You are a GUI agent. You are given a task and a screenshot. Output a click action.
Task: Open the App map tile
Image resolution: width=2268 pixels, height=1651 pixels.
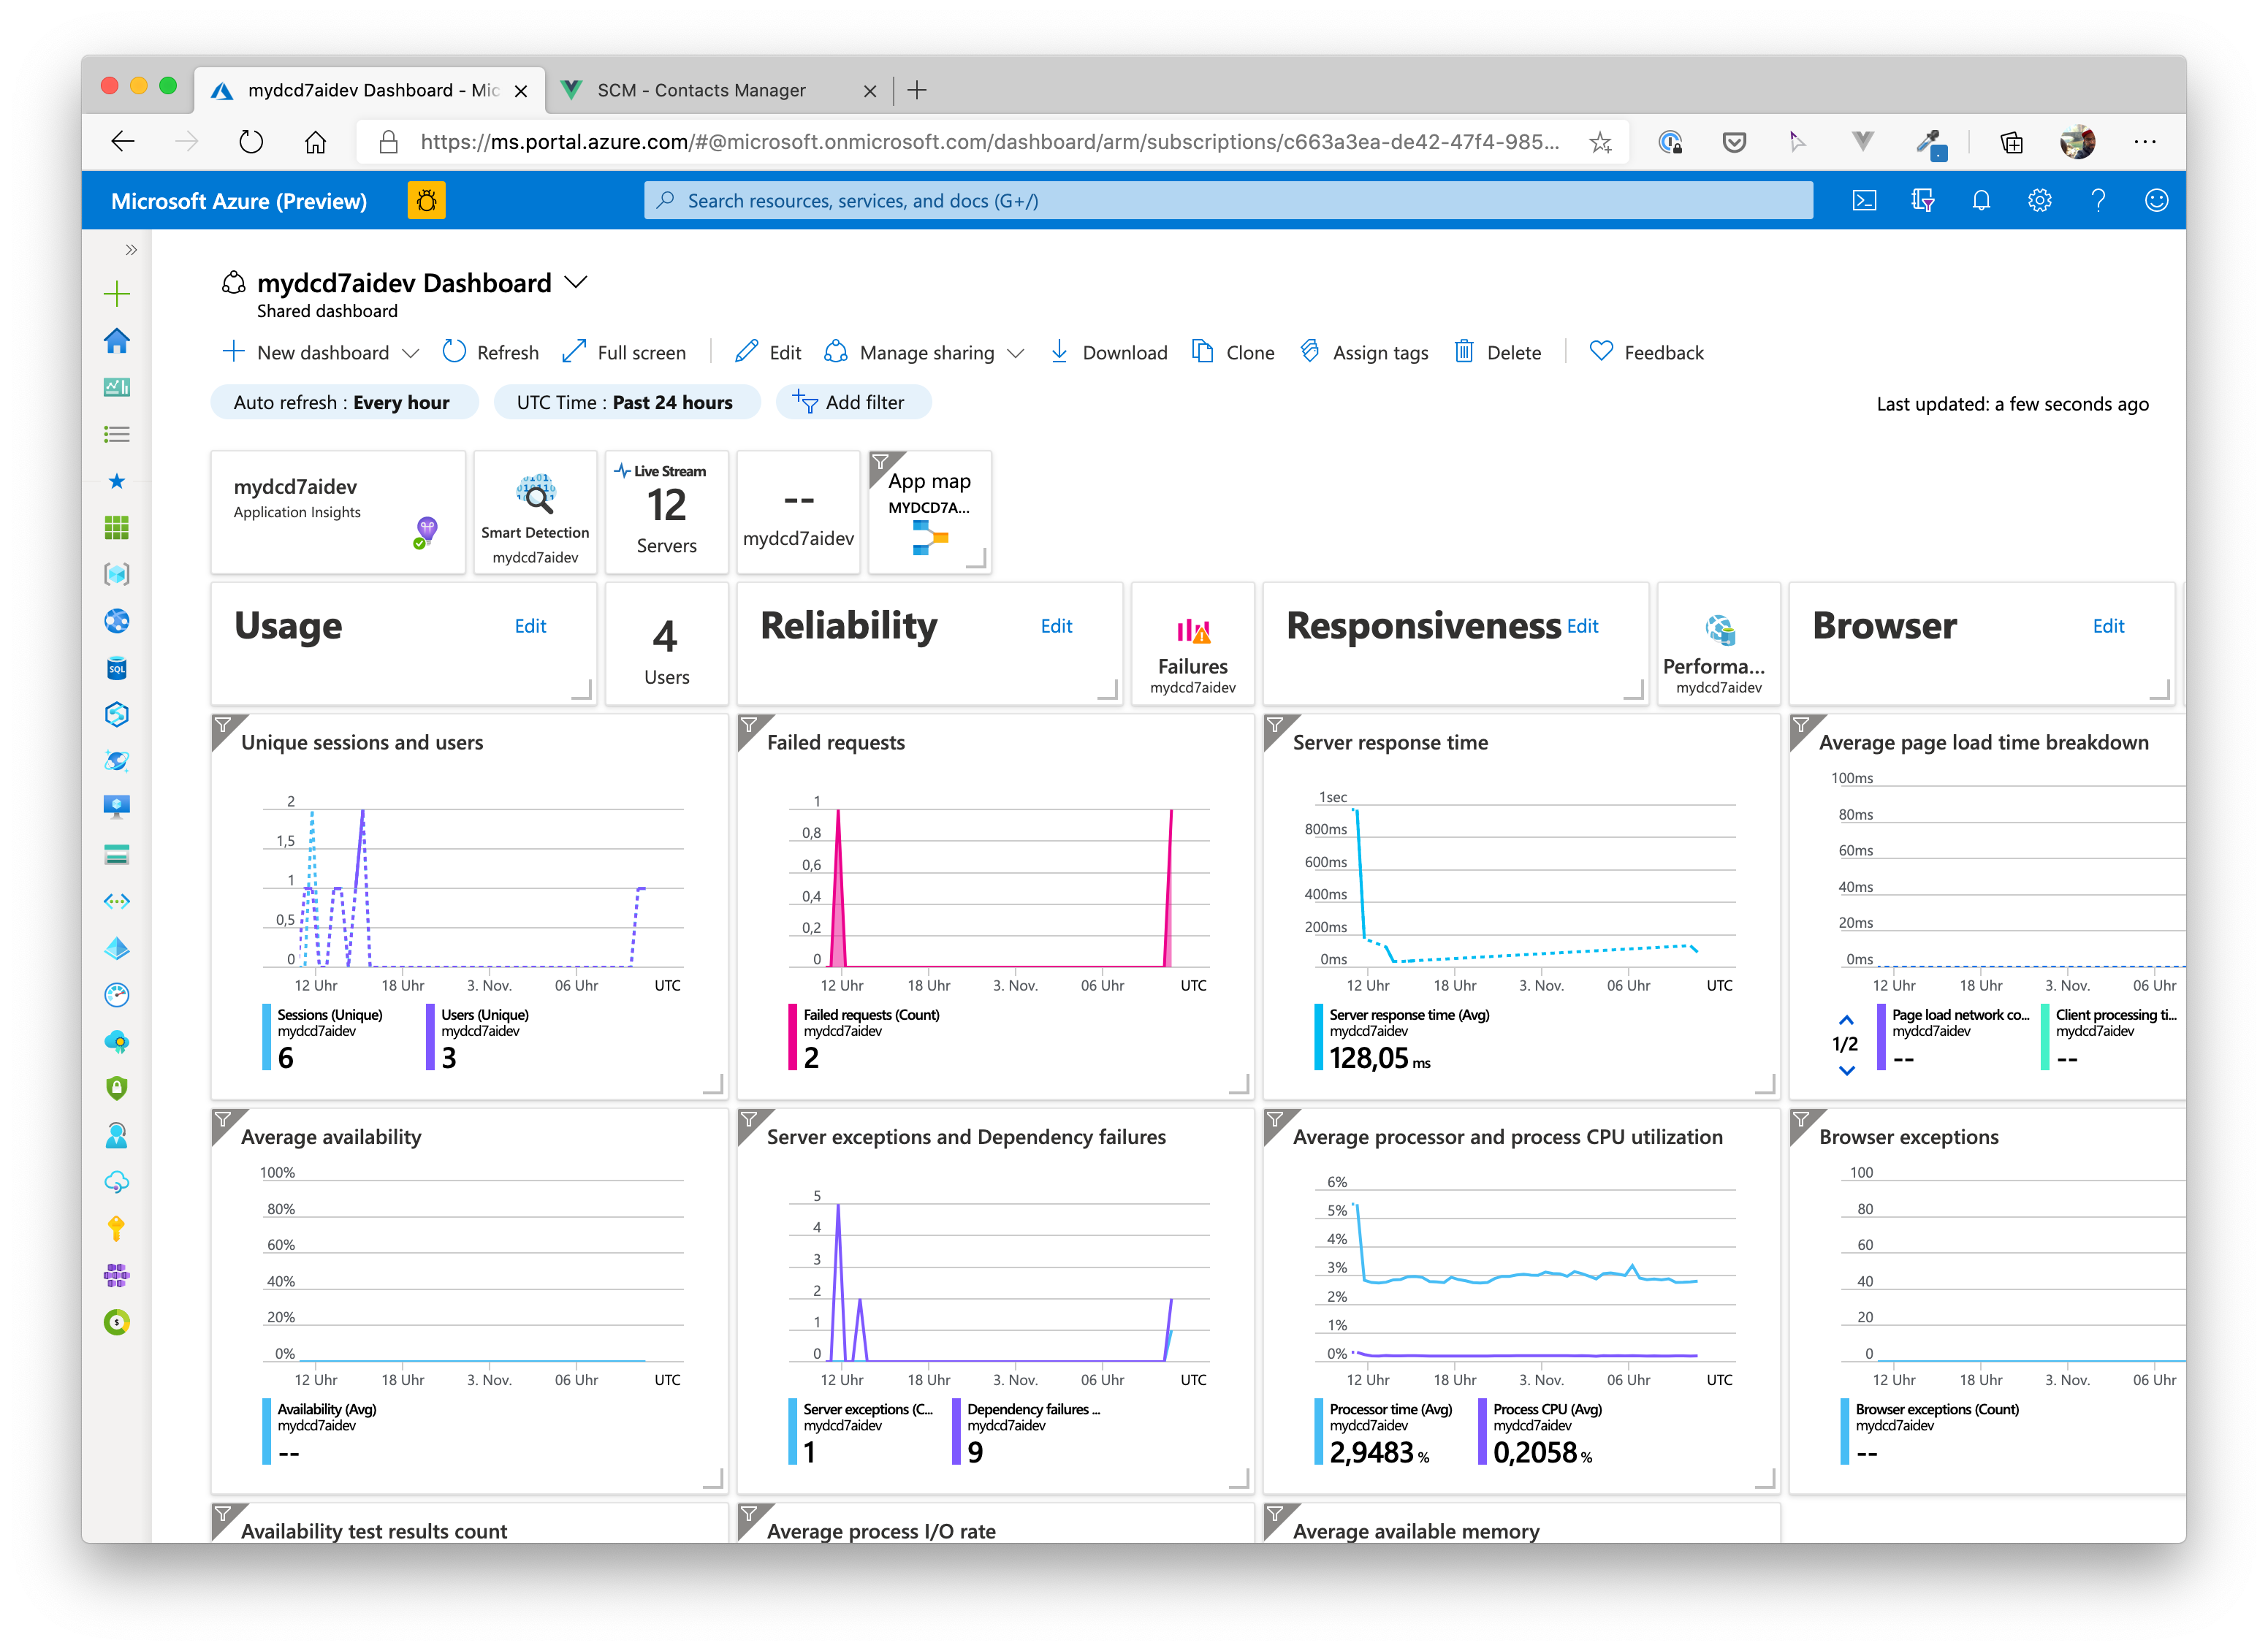coord(930,513)
